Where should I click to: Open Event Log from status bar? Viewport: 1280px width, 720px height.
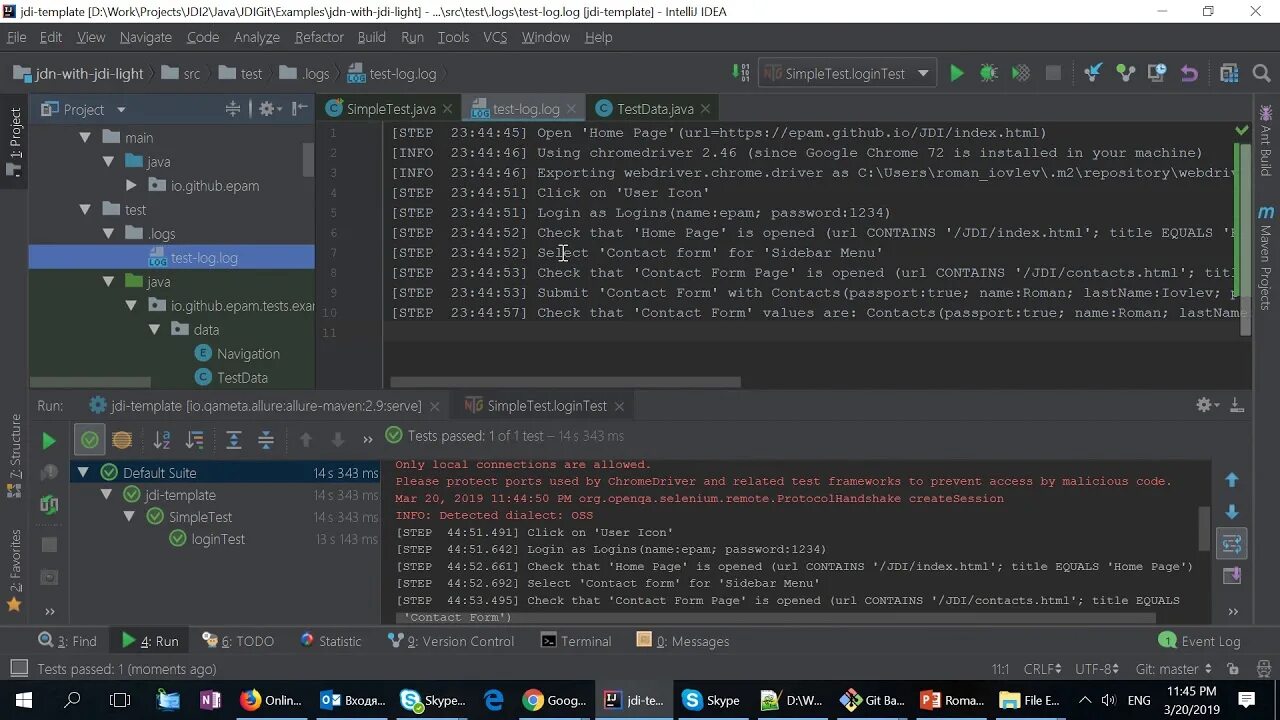[x=1200, y=641]
